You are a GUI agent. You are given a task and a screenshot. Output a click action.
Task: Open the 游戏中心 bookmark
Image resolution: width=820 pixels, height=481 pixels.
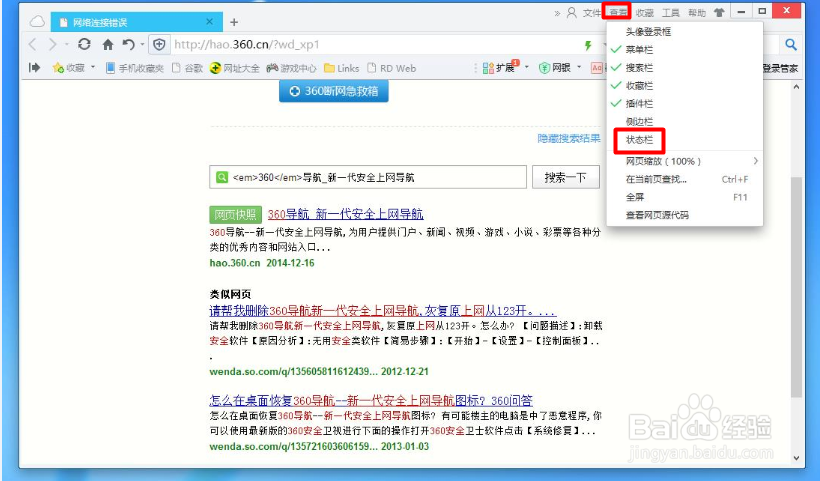(x=291, y=68)
